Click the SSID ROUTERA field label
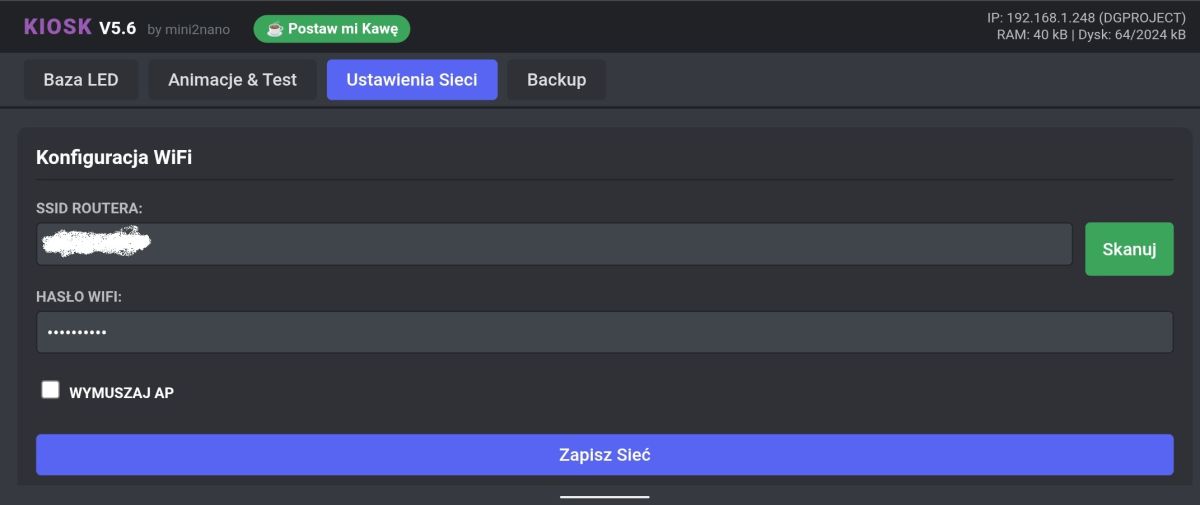 (89, 208)
